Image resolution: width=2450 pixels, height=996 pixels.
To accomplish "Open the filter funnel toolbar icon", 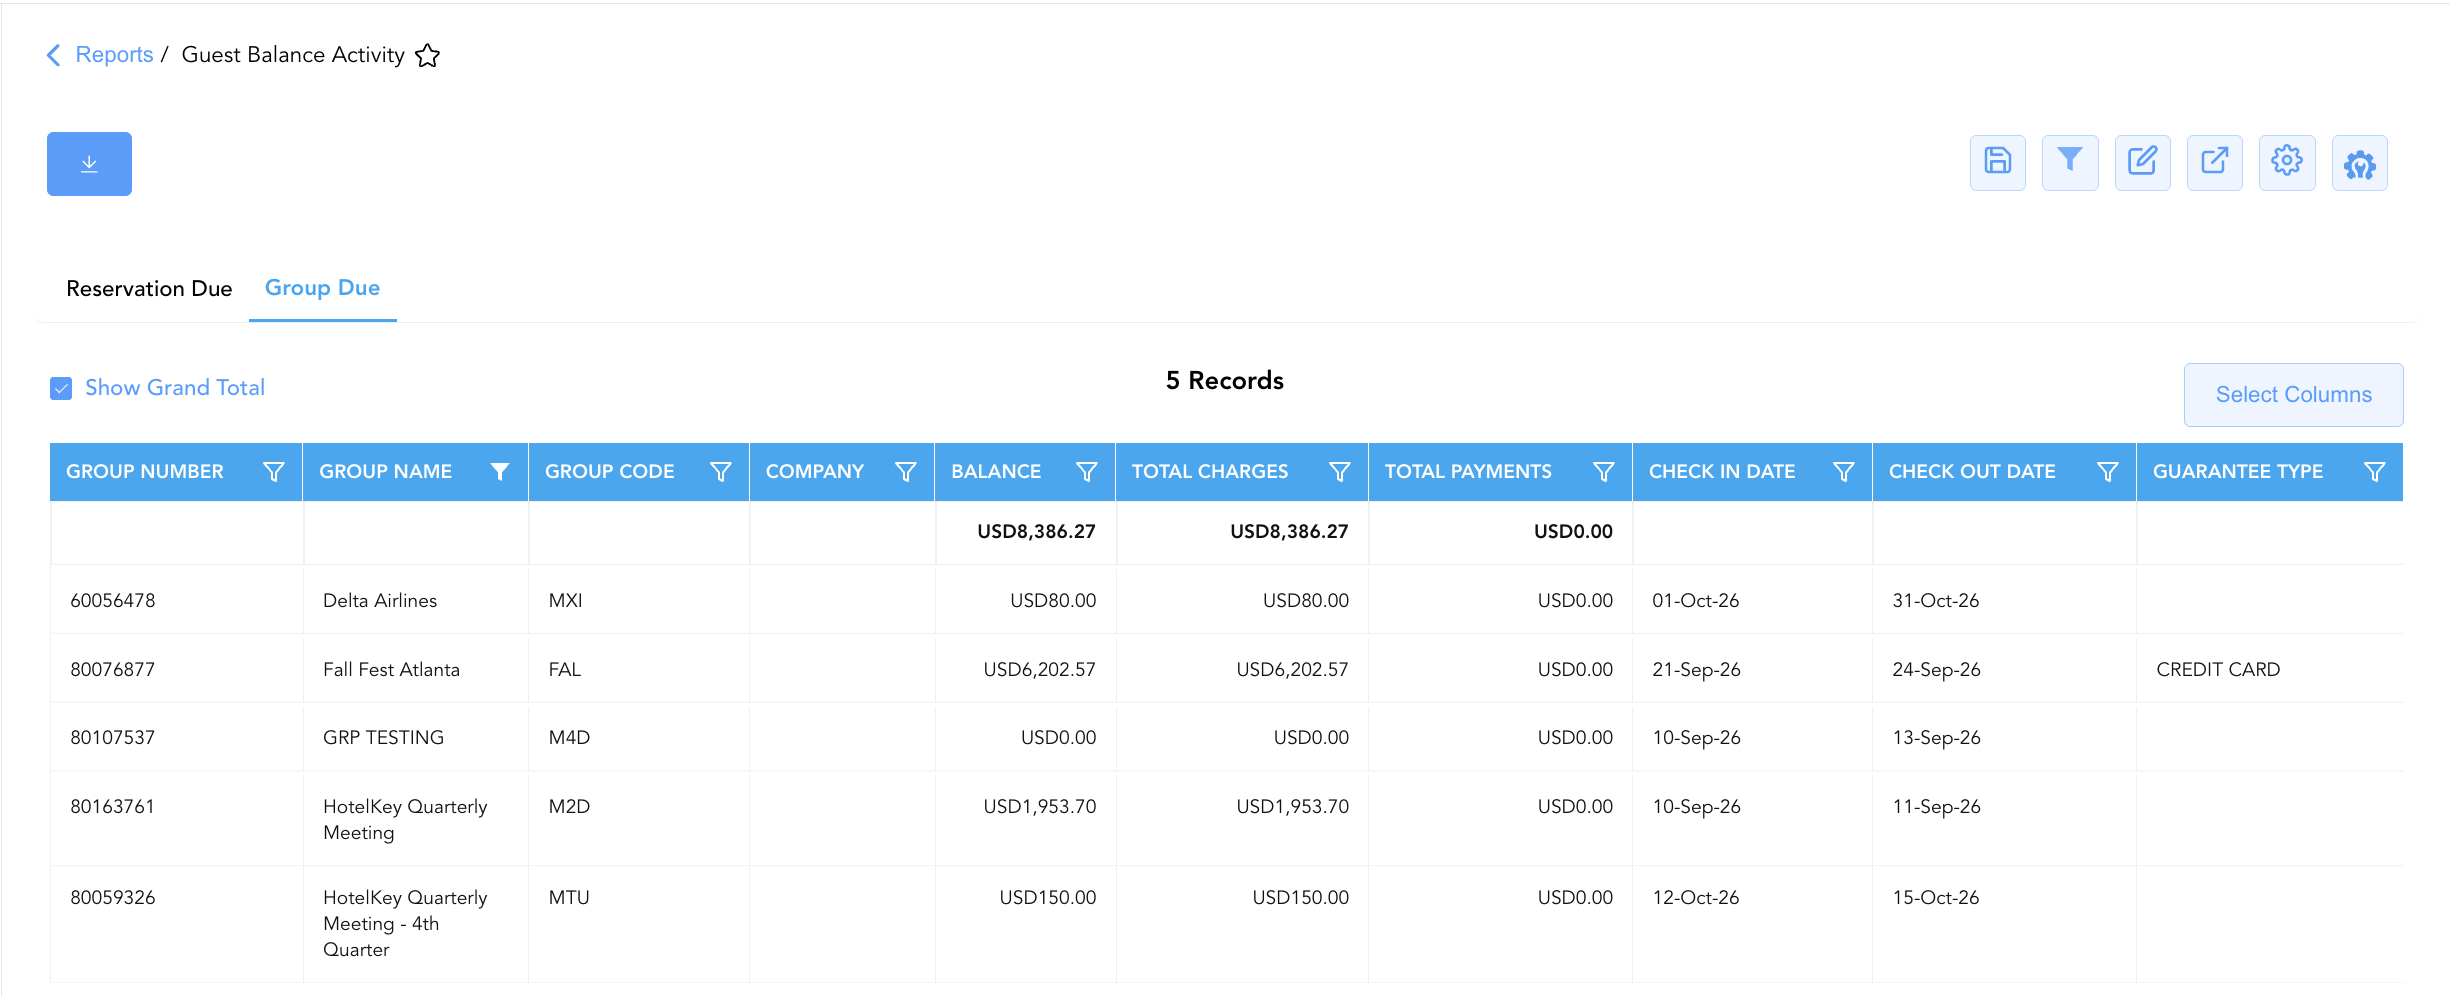I will click(2070, 162).
